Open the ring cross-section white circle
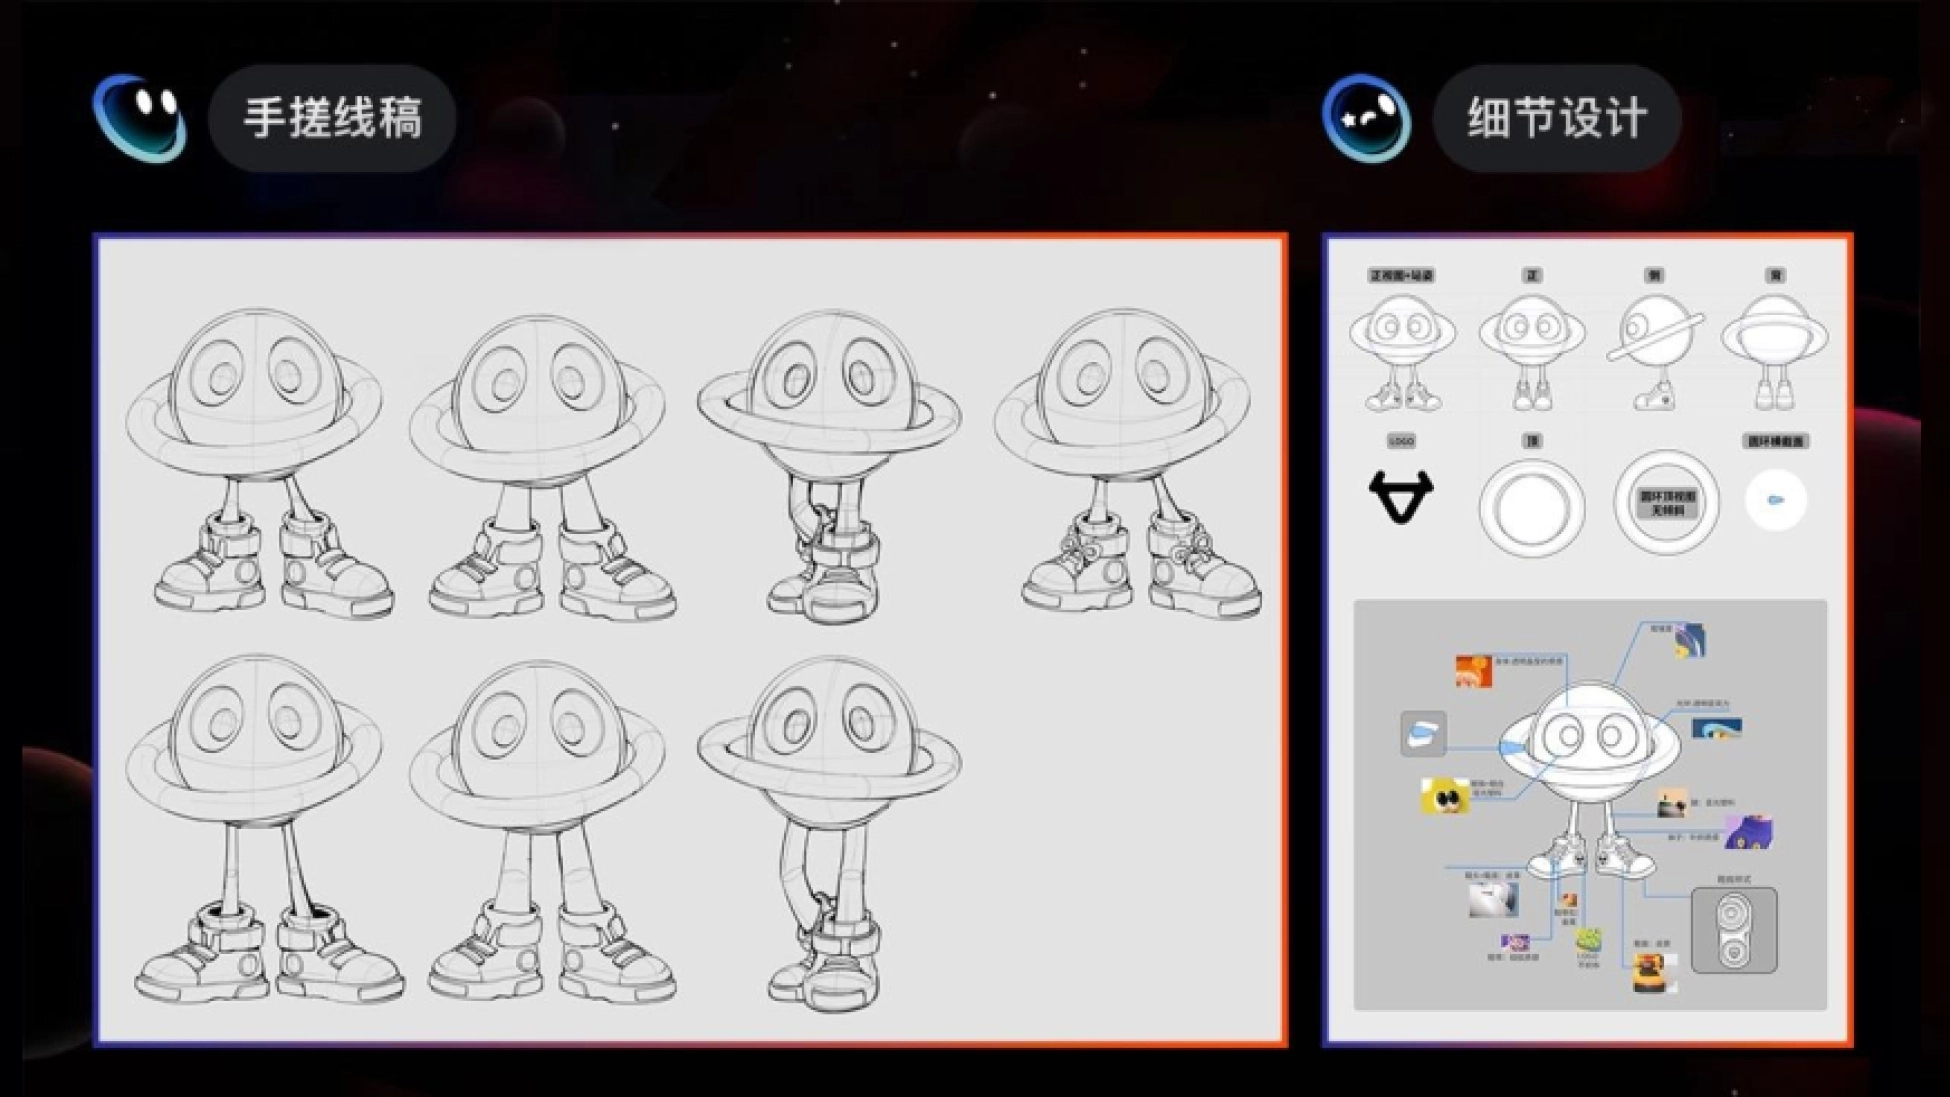This screenshot has width=1950, height=1097. click(1776, 500)
